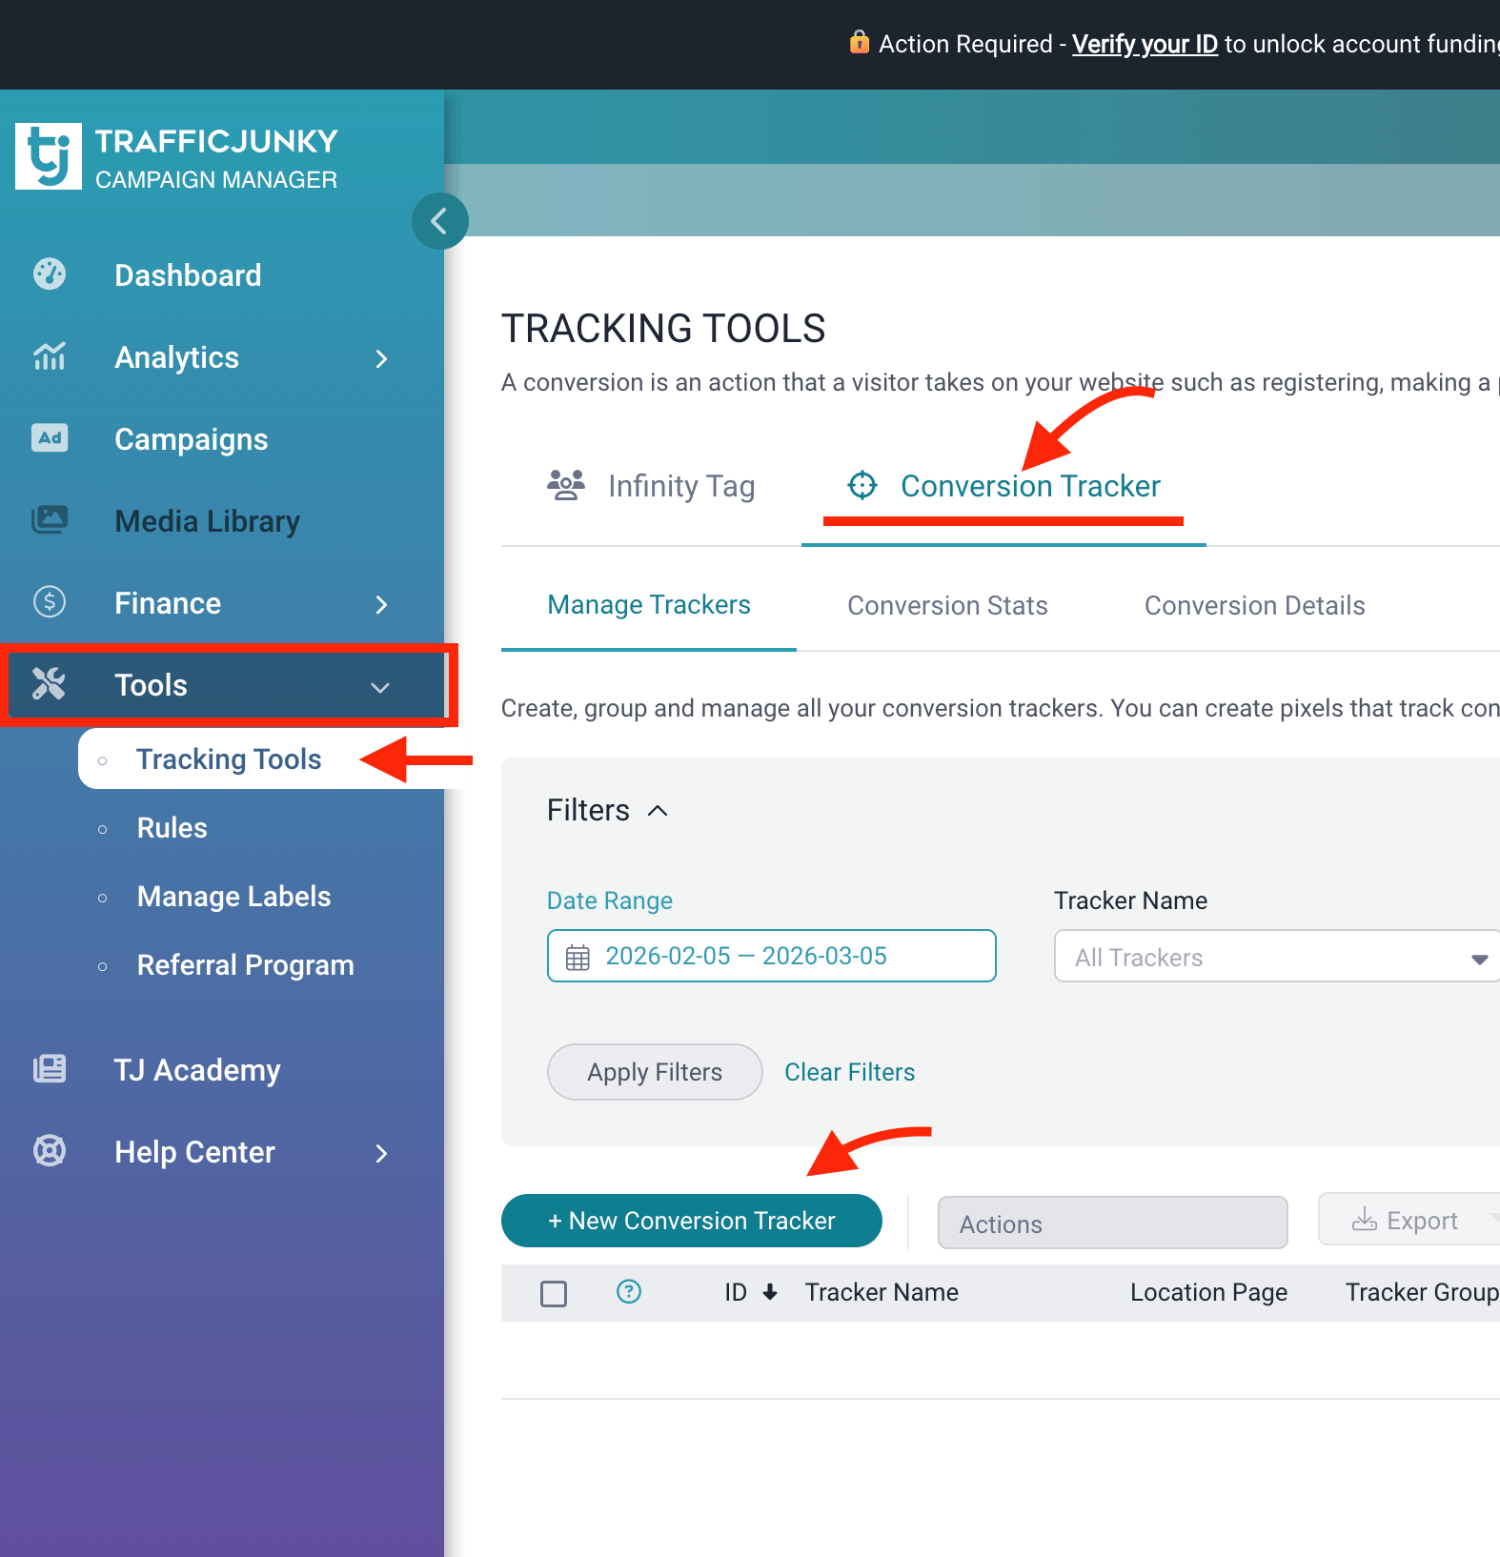Switch to the Infinity Tag tab

point(651,486)
